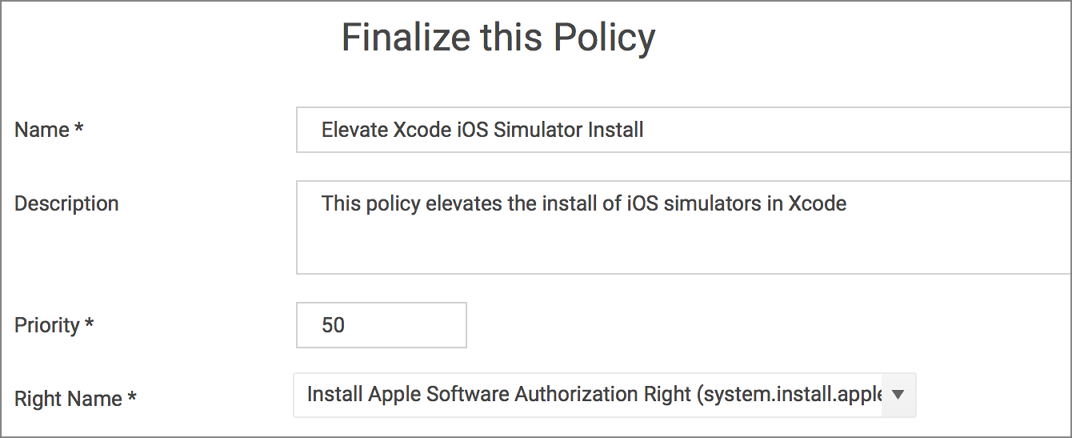Focus the Description text area

684,228
